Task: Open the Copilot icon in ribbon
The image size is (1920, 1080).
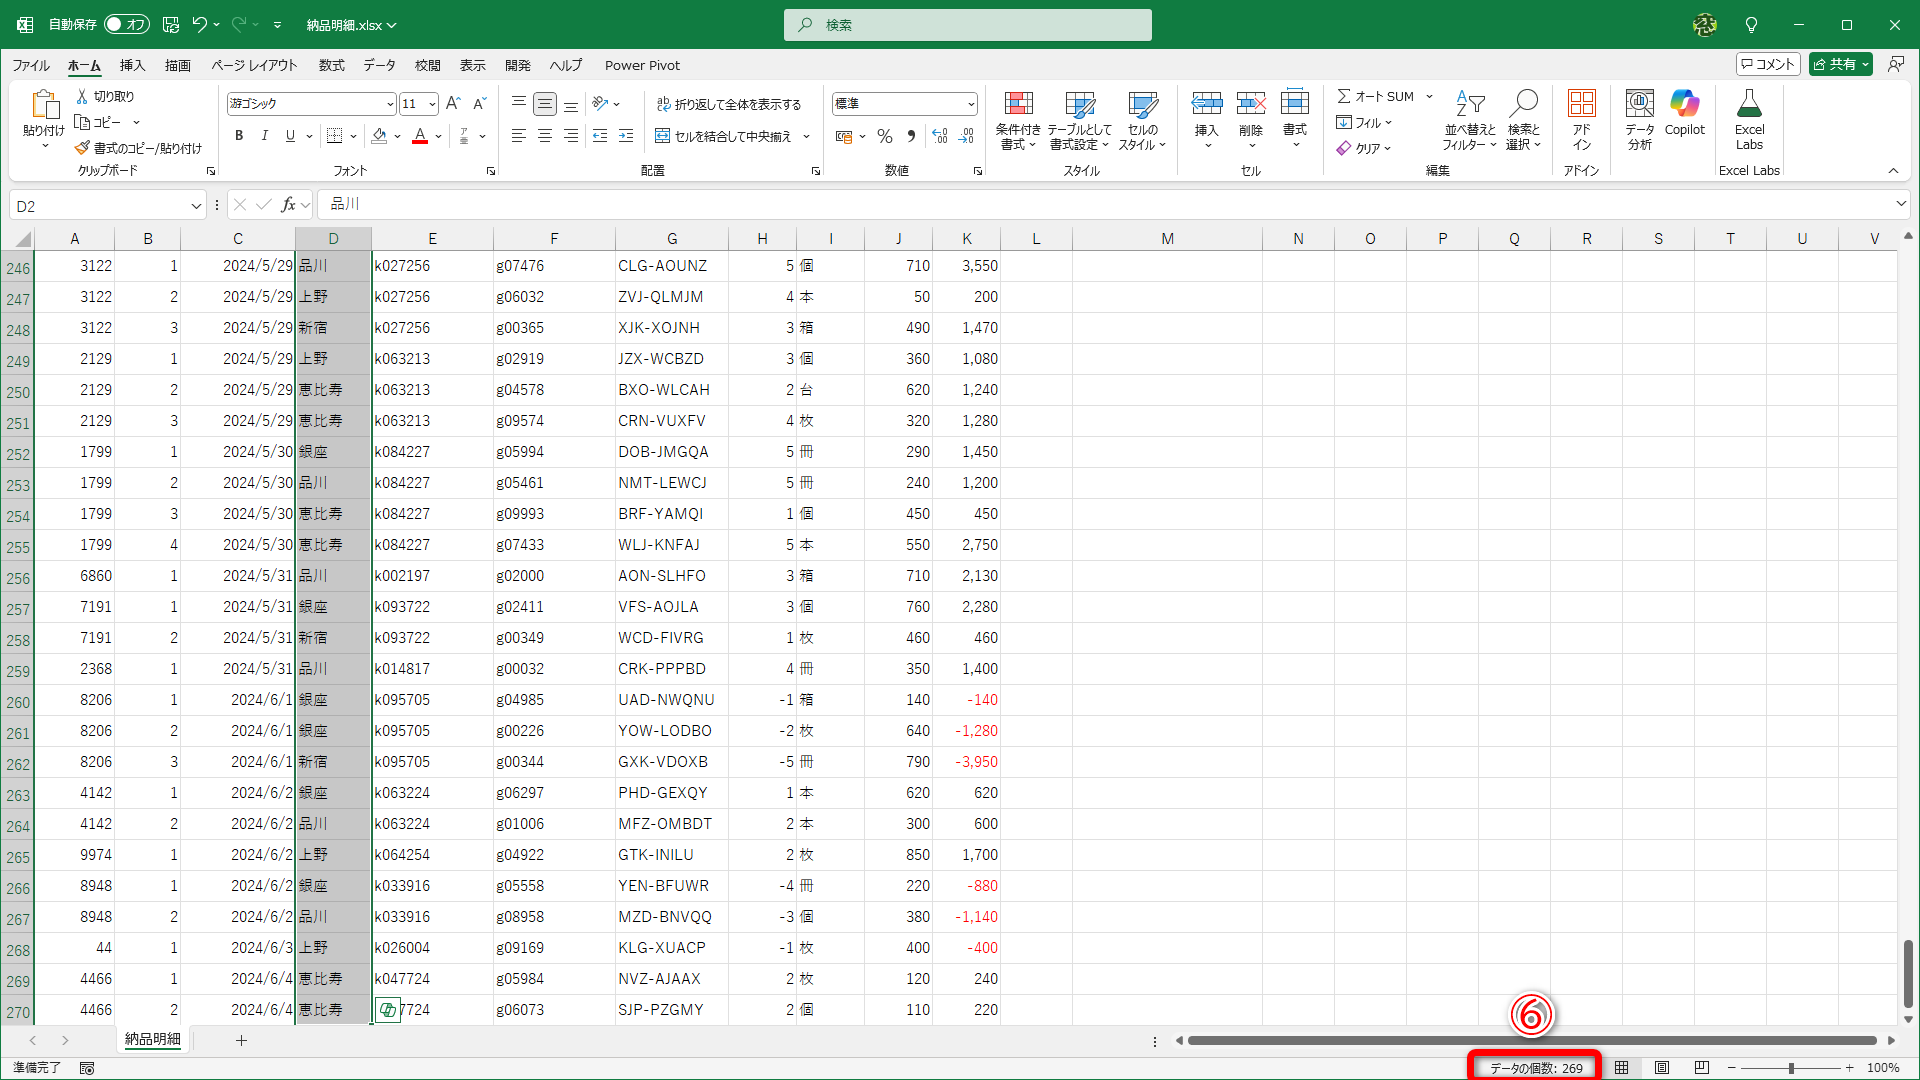Action: pos(1684,104)
